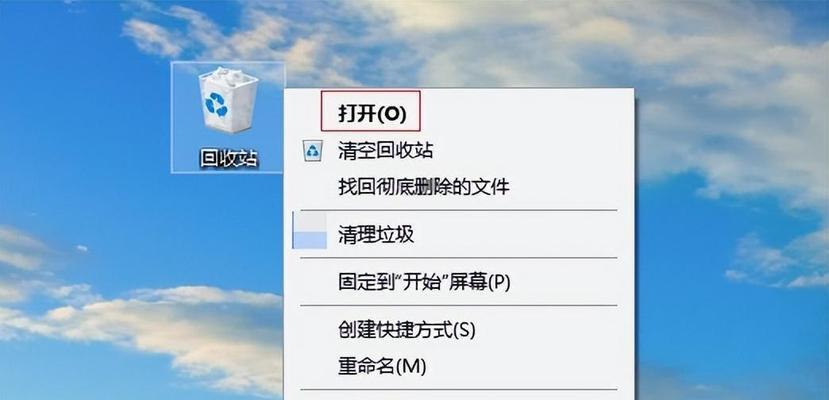Select 清空回收站 menu entry
The image size is (829, 400).
(385, 151)
